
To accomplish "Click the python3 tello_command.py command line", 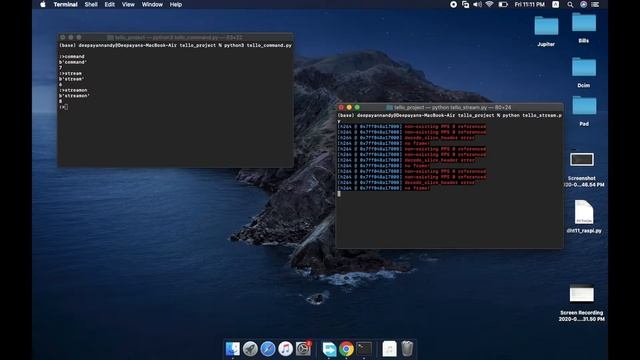I will [x=258, y=45].
